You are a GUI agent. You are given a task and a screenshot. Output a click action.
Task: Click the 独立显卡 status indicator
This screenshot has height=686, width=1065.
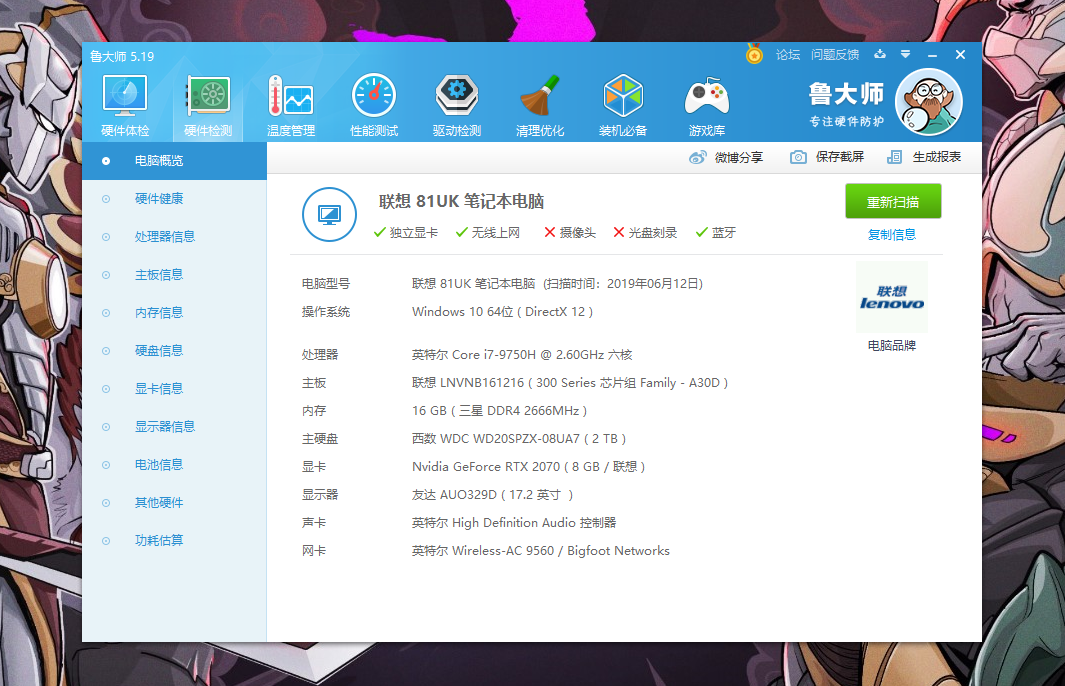pos(405,233)
